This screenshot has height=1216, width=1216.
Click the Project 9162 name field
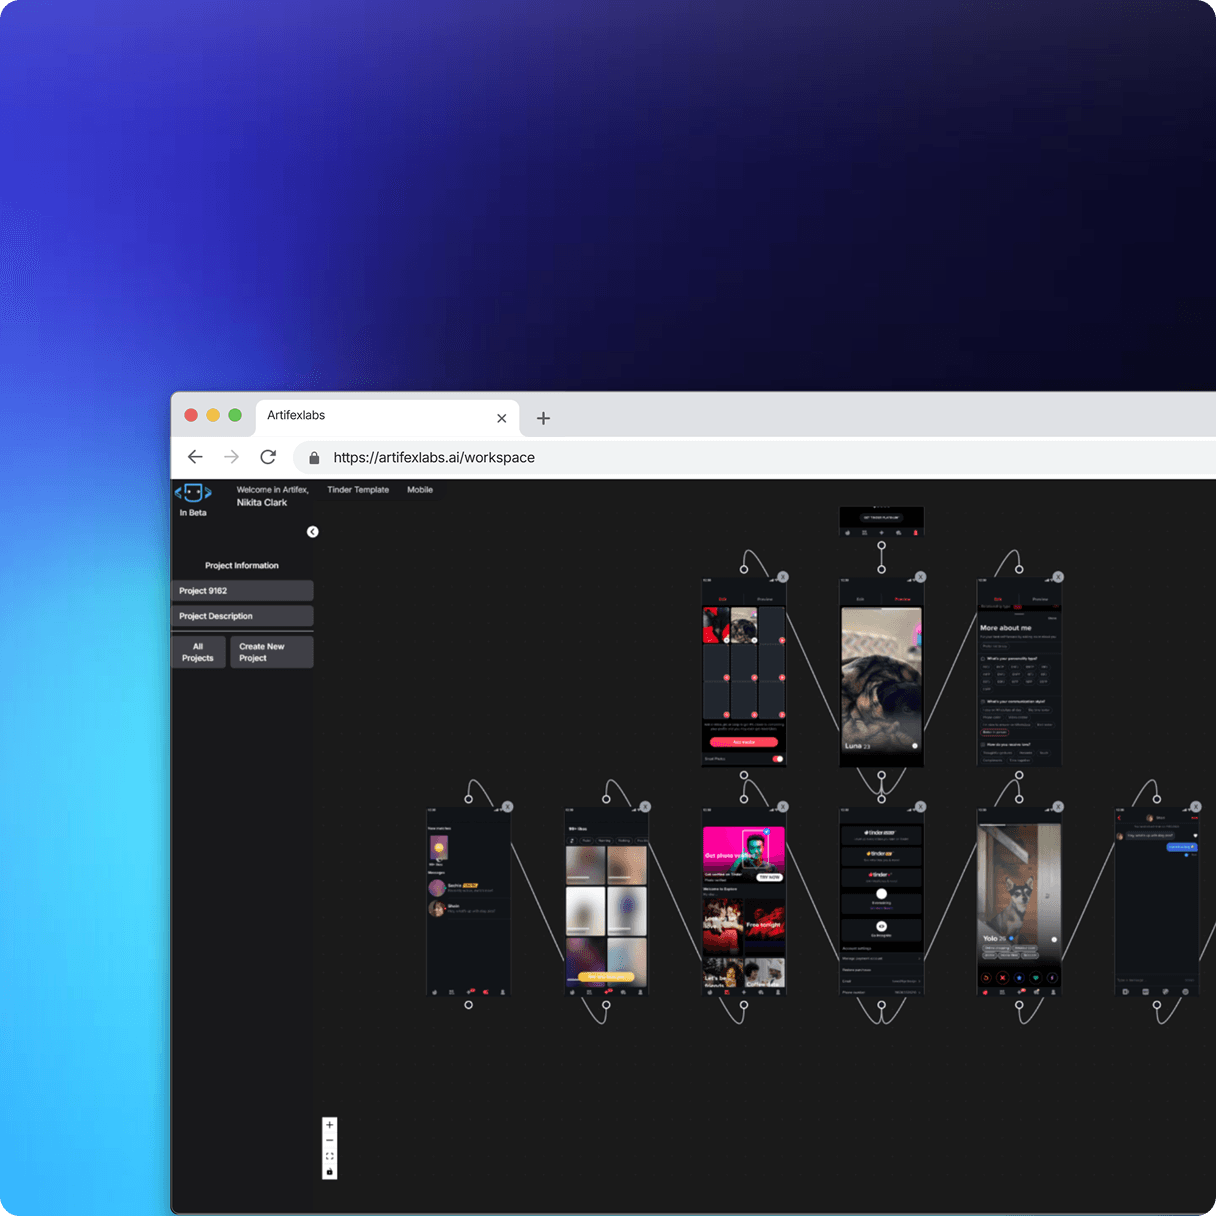point(242,590)
